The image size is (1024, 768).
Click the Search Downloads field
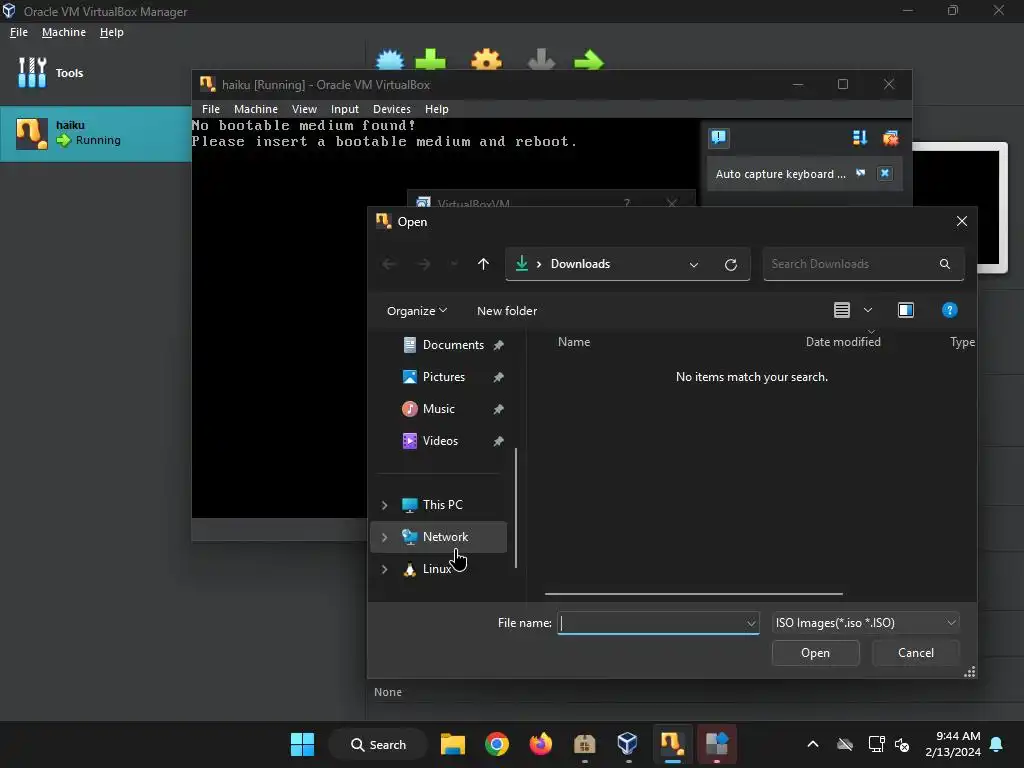(x=863, y=264)
